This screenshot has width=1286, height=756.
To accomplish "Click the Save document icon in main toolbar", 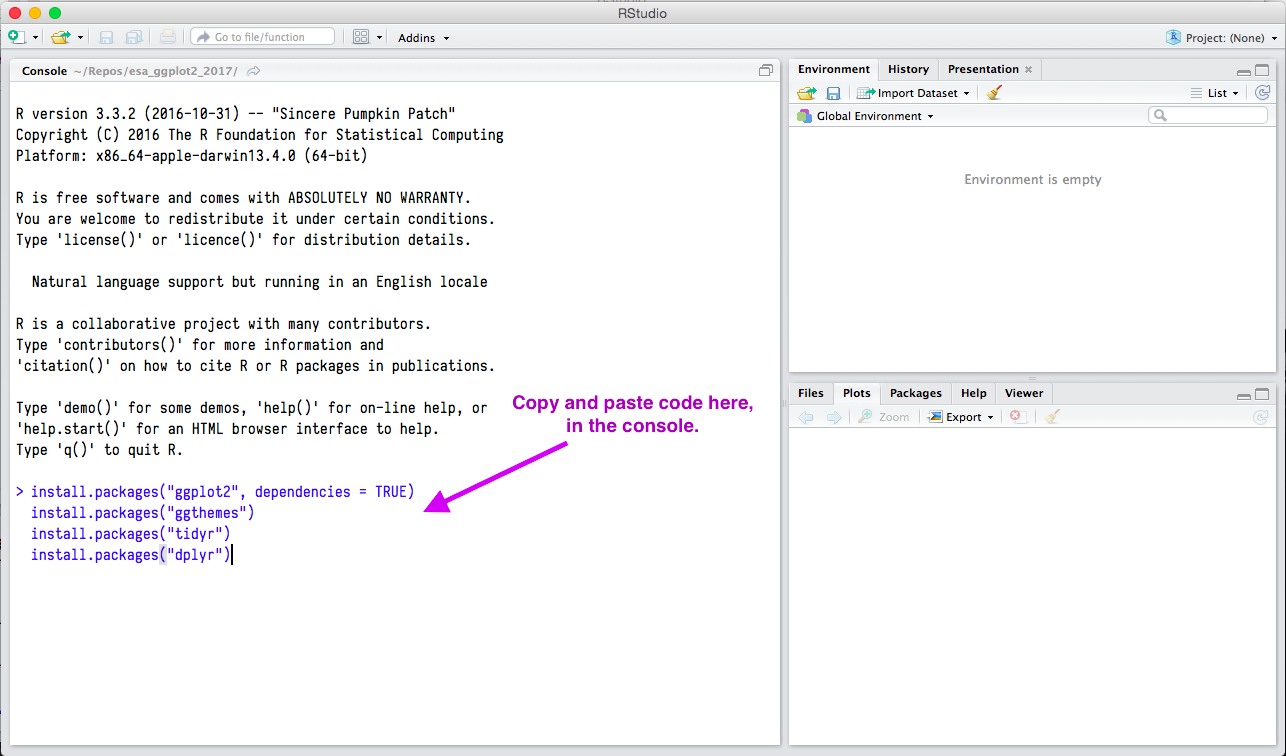I will pos(107,37).
